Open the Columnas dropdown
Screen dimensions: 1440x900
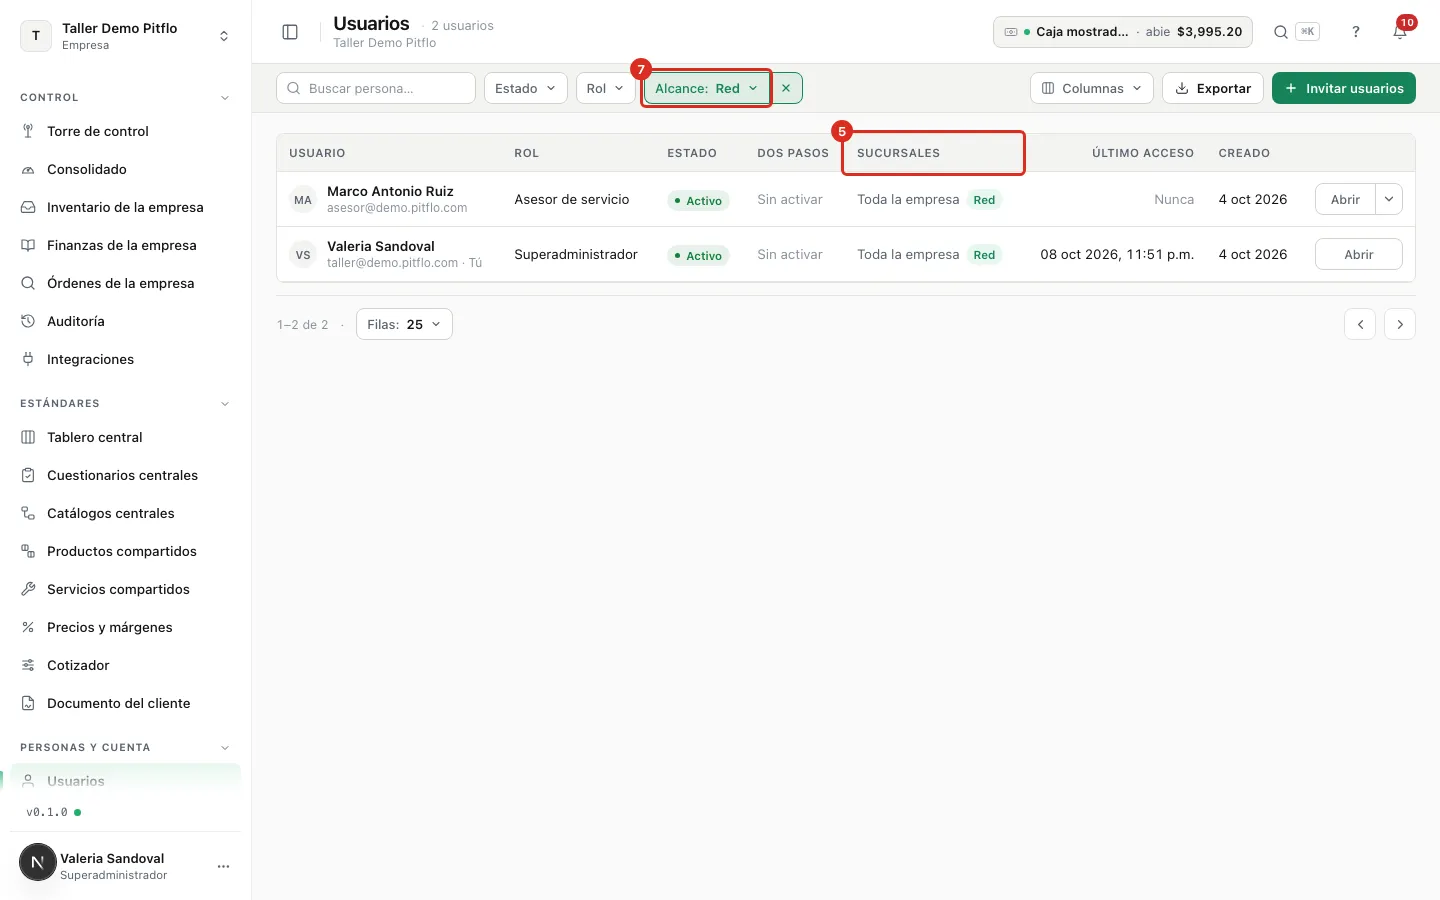[1092, 88]
